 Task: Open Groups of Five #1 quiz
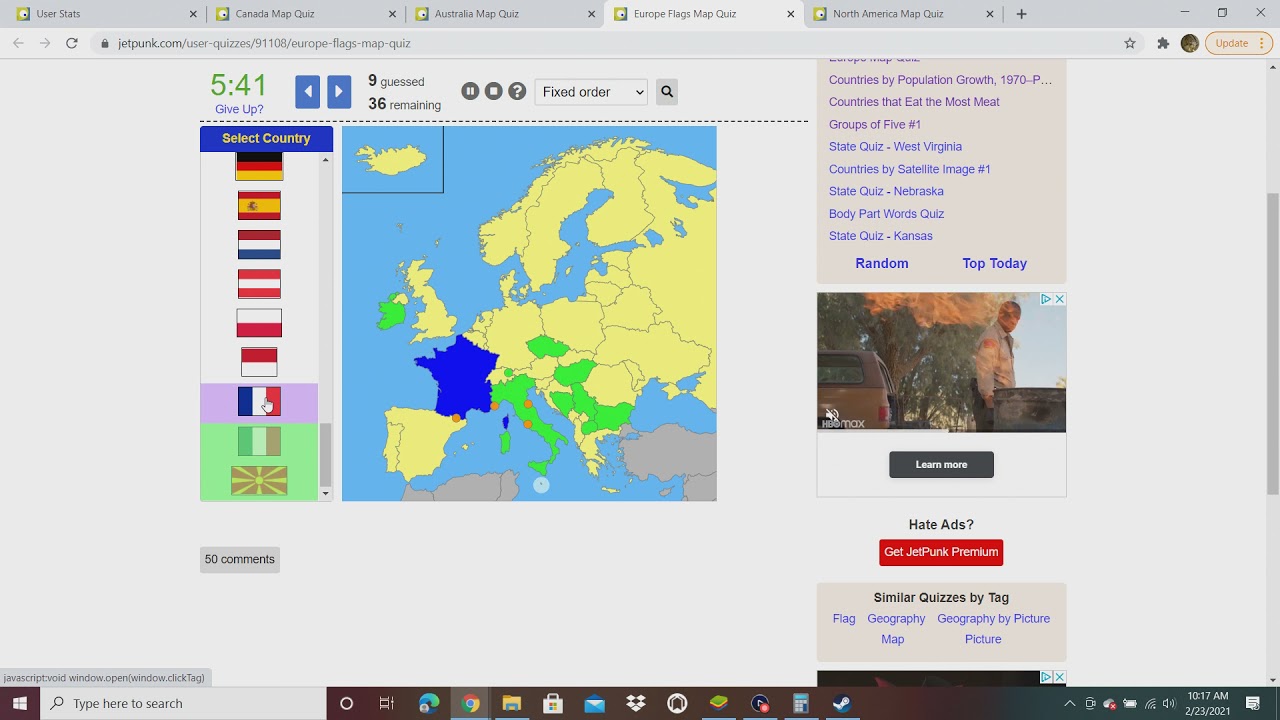pos(875,125)
